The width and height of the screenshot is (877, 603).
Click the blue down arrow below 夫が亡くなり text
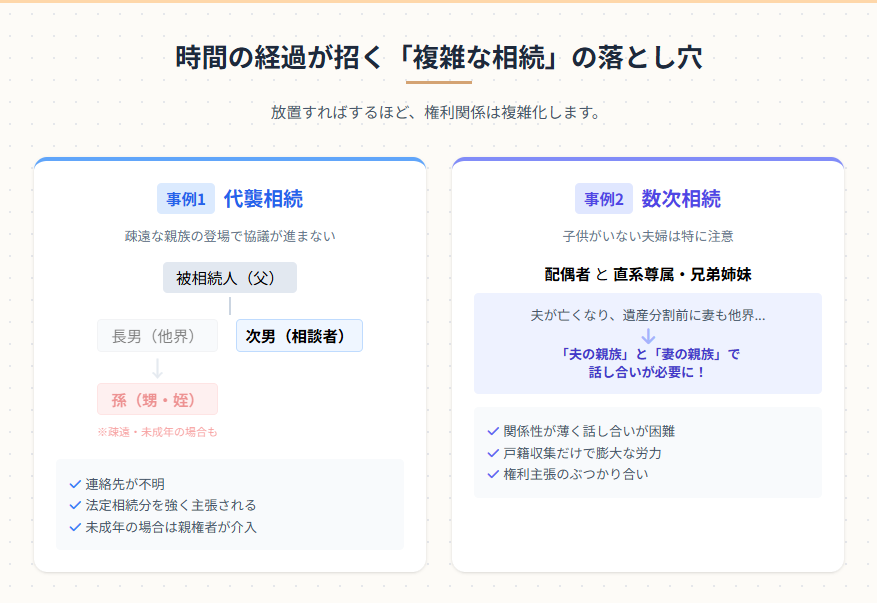tap(648, 335)
